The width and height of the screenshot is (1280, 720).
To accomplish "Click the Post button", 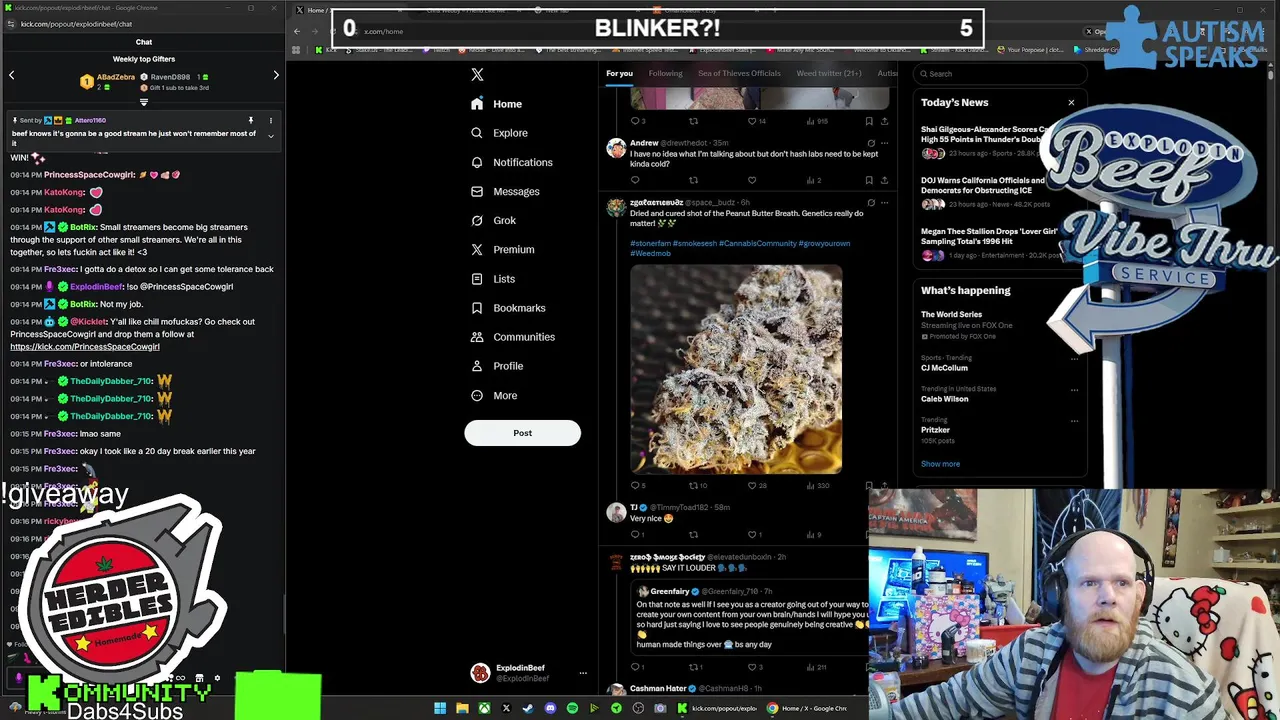I will coord(522,433).
